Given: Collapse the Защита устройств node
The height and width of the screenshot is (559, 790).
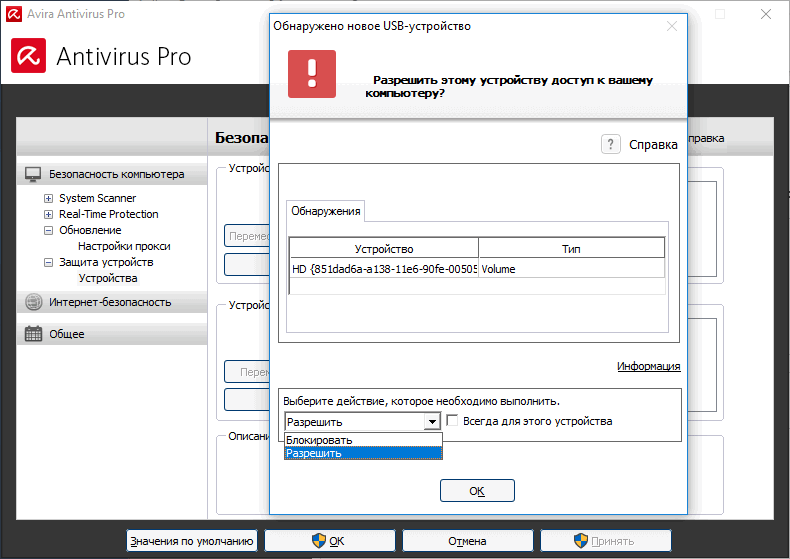Looking at the screenshot, I should pos(48,262).
